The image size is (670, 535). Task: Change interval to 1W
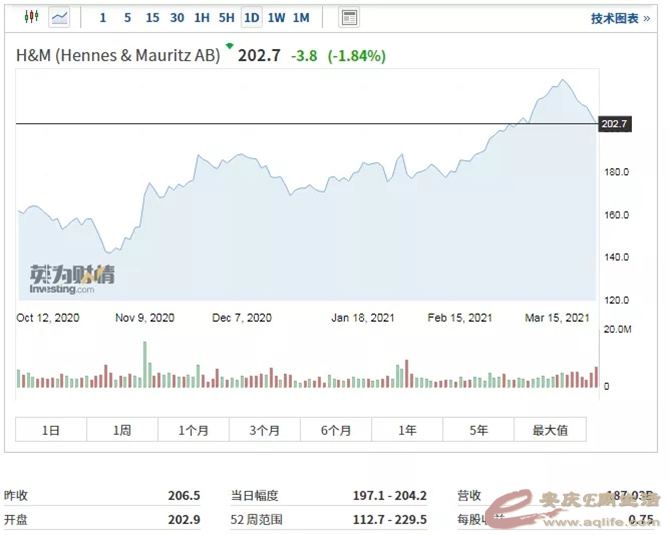coord(276,17)
